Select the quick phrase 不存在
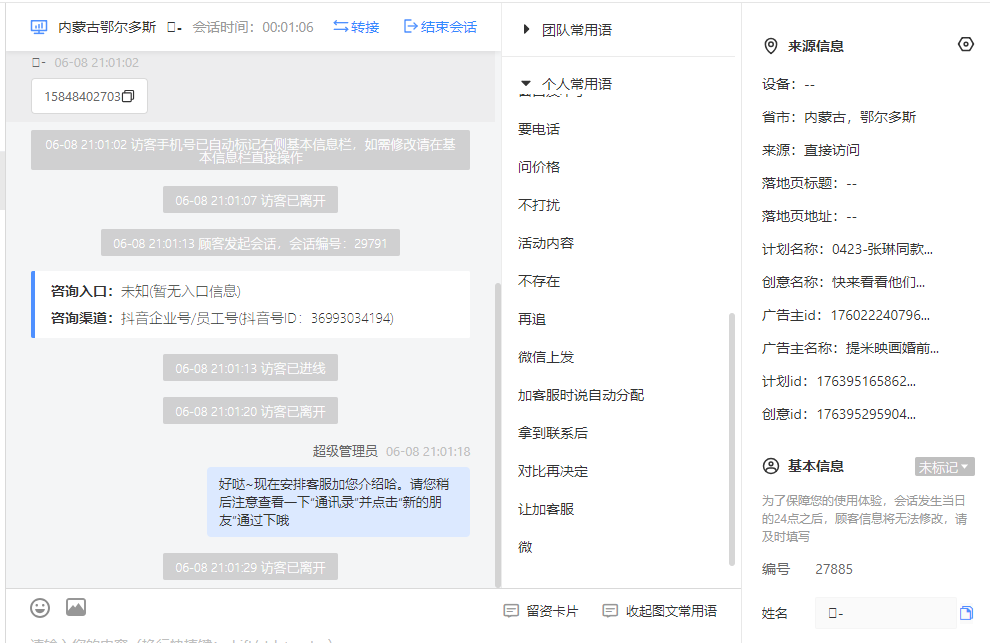Screen dimensions: 990x643 539,281
